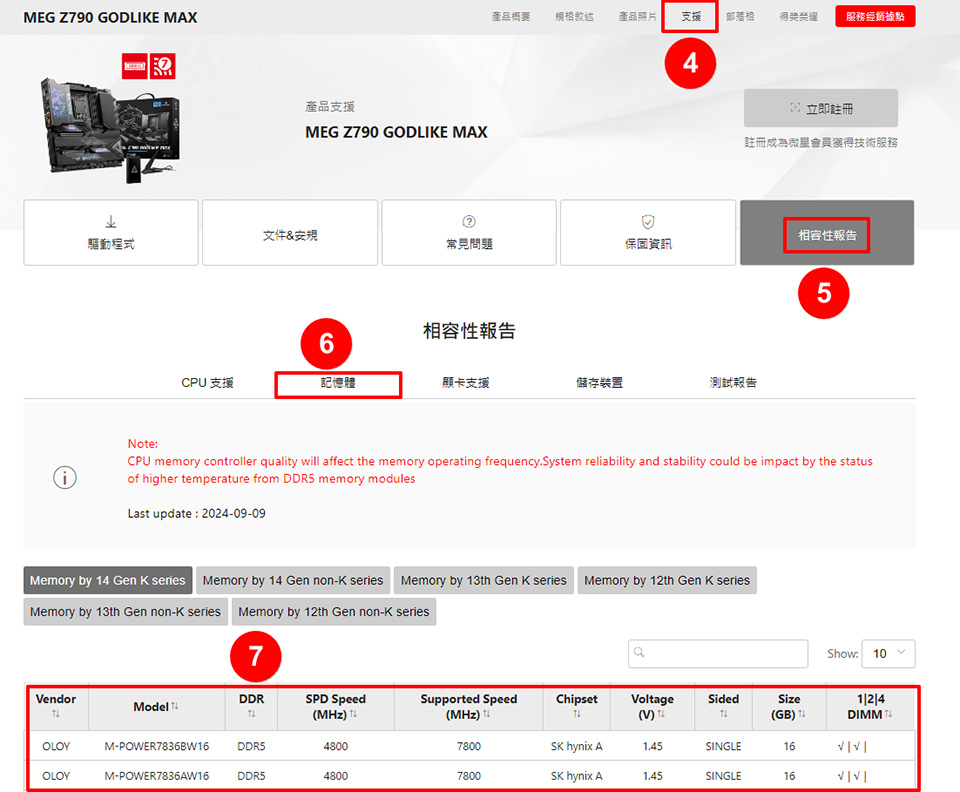Screen dimensions: 960x792
Task: Click the 相容性報告 button
Action: point(827,235)
